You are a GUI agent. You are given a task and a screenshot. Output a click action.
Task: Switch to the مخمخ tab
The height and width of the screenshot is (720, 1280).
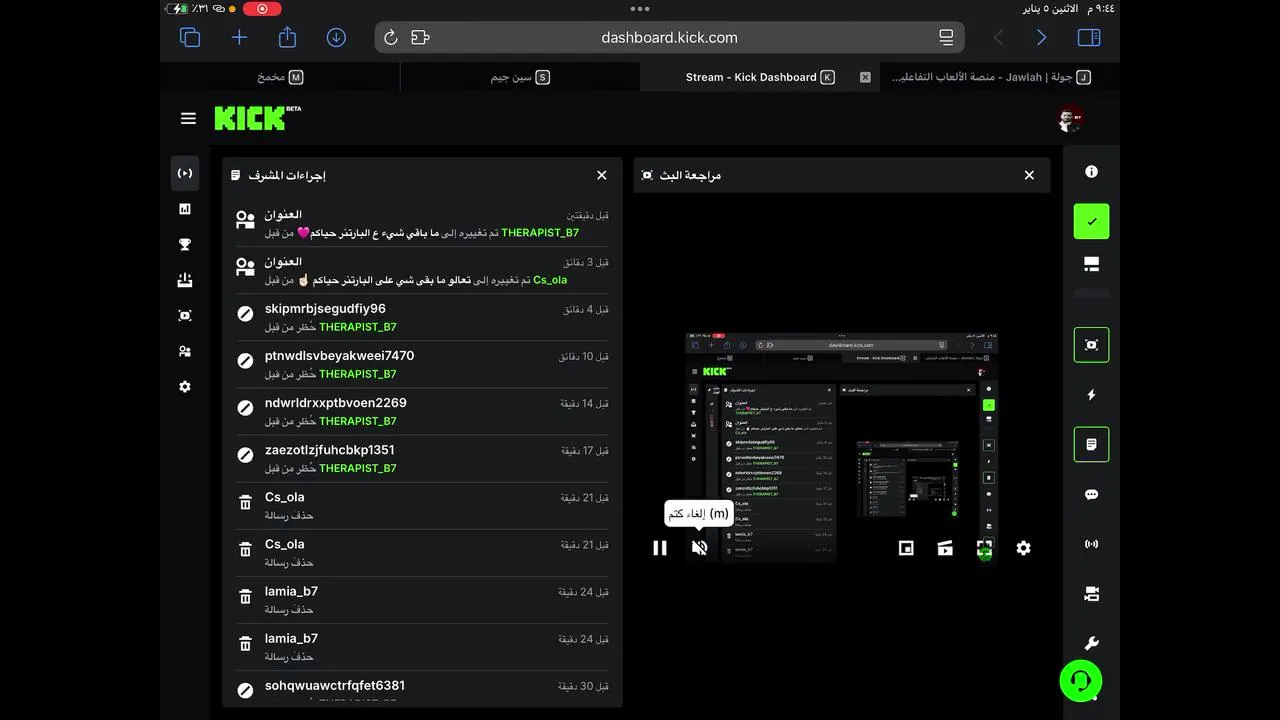click(280, 77)
